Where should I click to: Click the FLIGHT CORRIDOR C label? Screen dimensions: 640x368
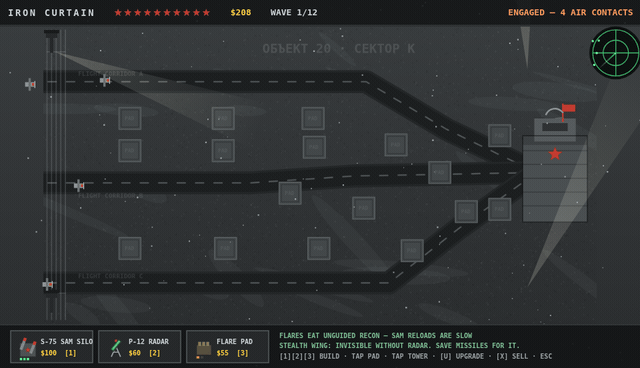(x=110, y=276)
